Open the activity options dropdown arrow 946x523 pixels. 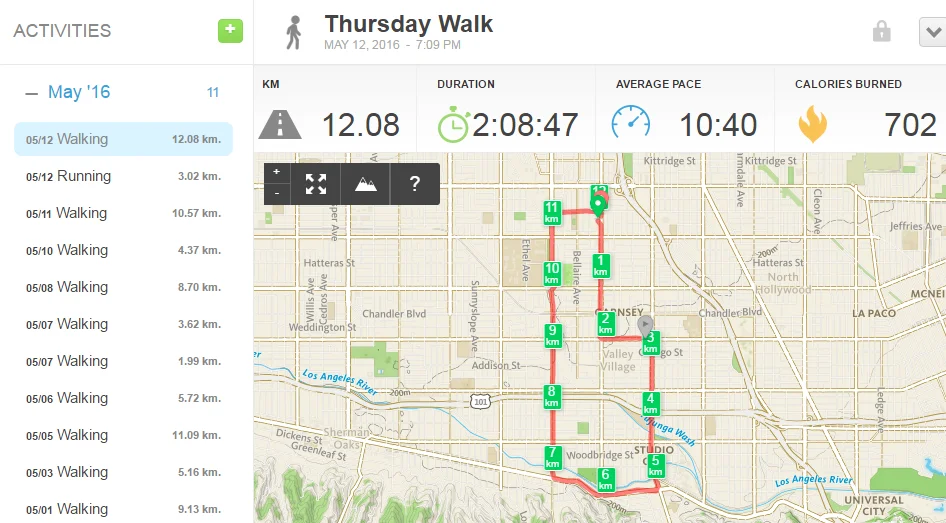[x=929, y=32]
